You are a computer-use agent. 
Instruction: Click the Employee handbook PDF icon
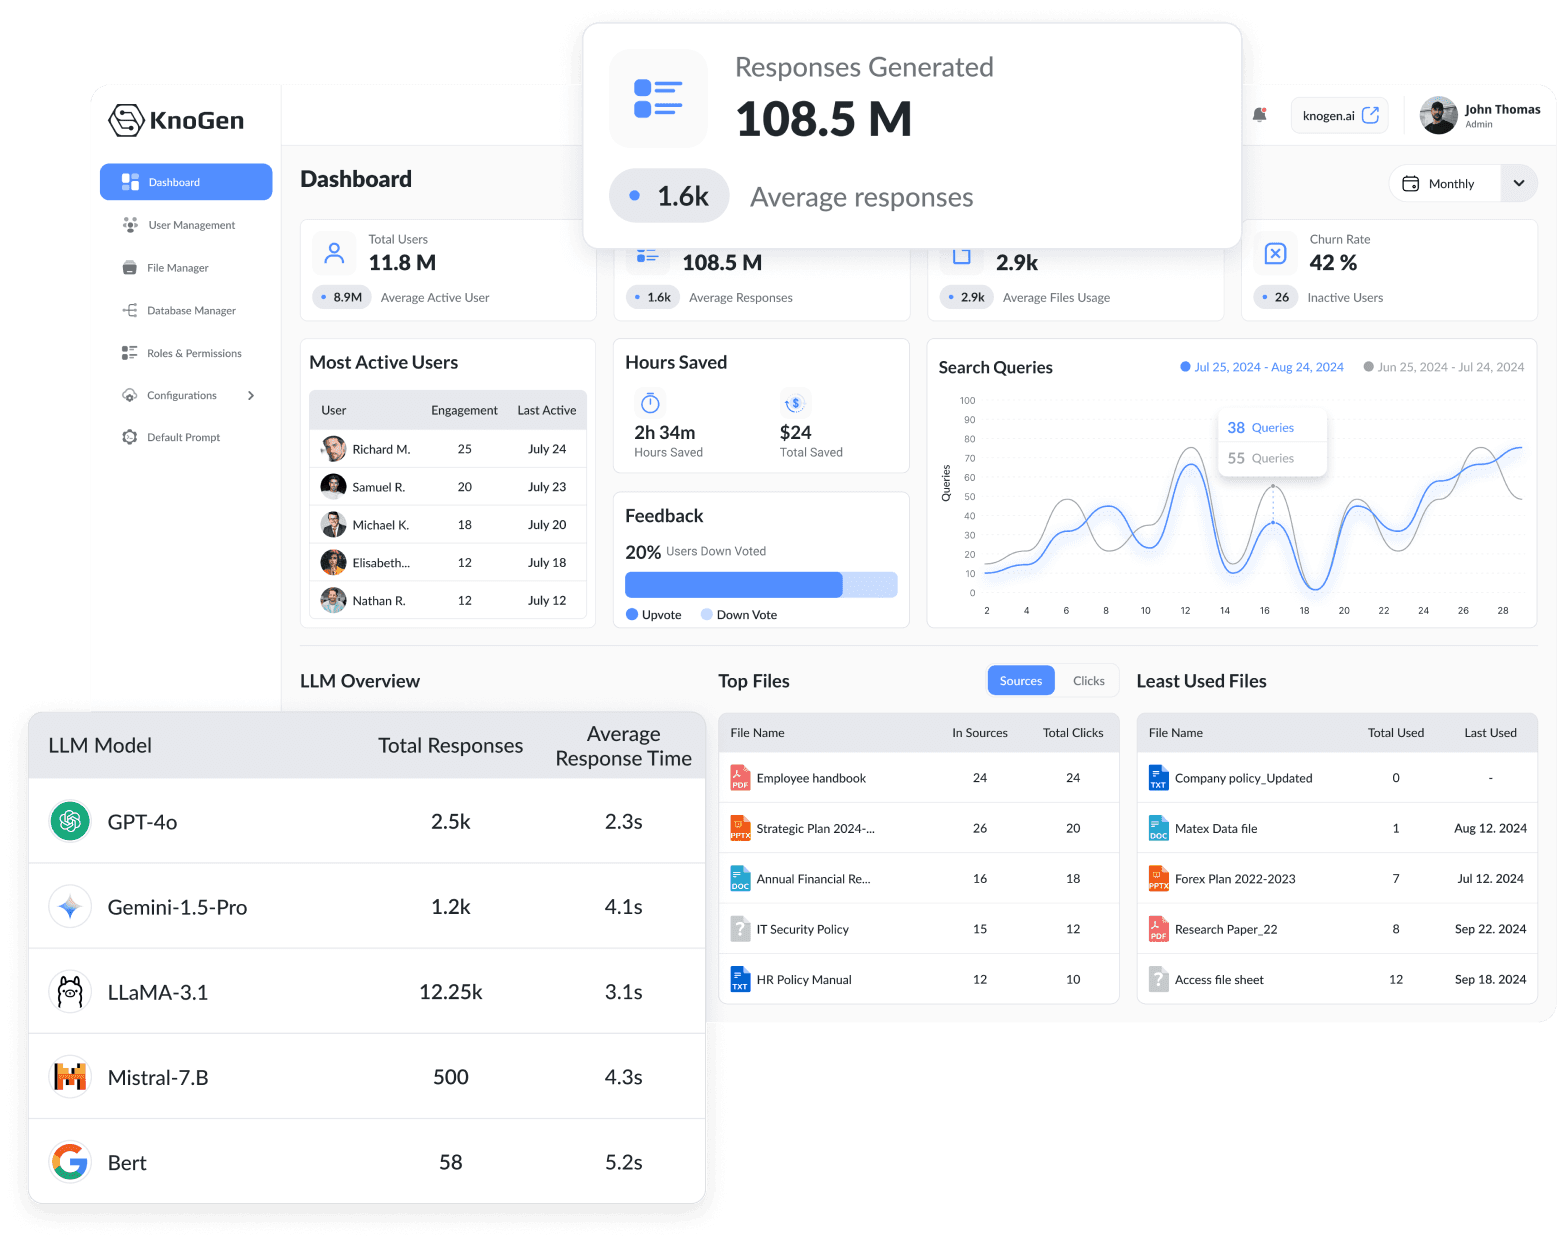click(740, 778)
